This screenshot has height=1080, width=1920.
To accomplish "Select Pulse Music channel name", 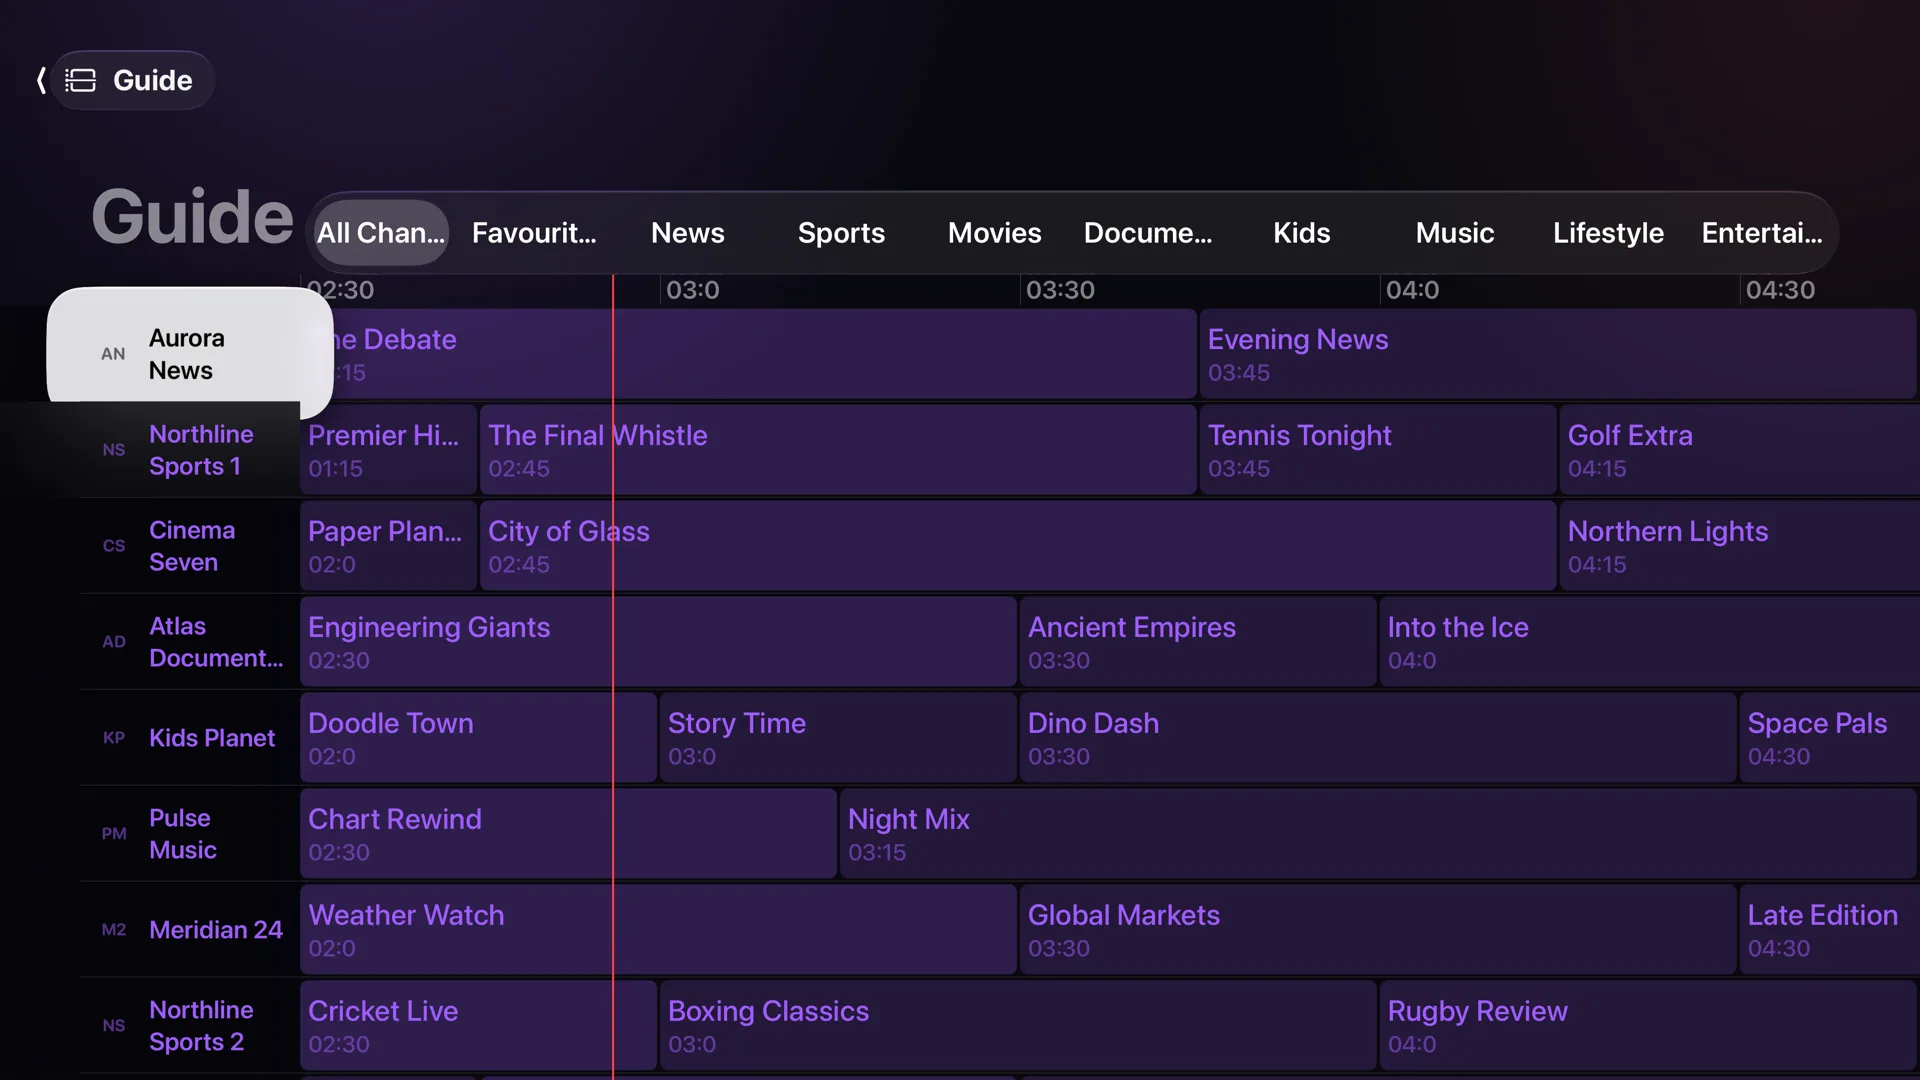I will pos(183,834).
